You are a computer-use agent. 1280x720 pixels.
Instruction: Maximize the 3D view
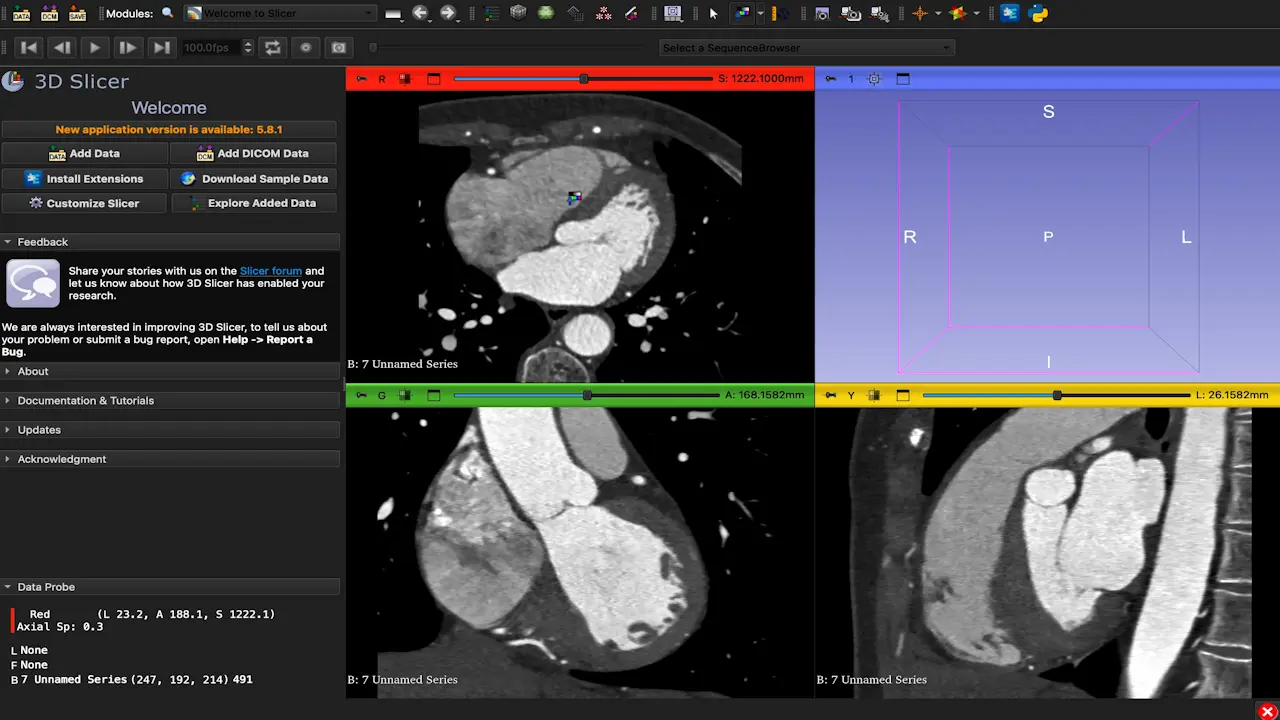point(903,79)
